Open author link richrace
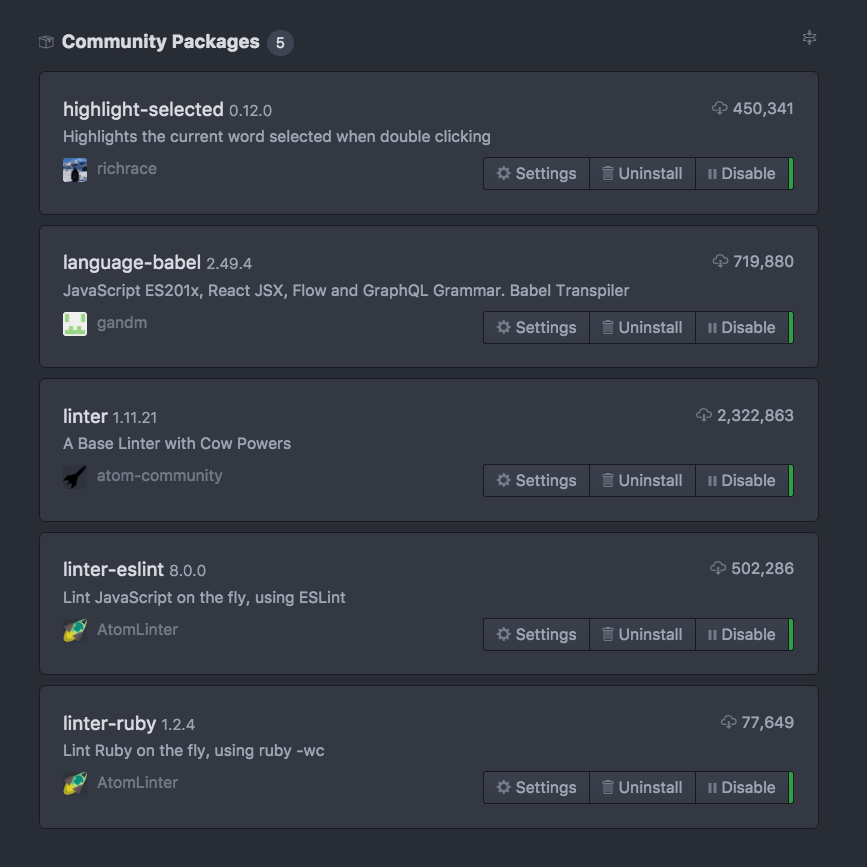The height and width of the screenshot is (867, 867). tap(127, 169)
